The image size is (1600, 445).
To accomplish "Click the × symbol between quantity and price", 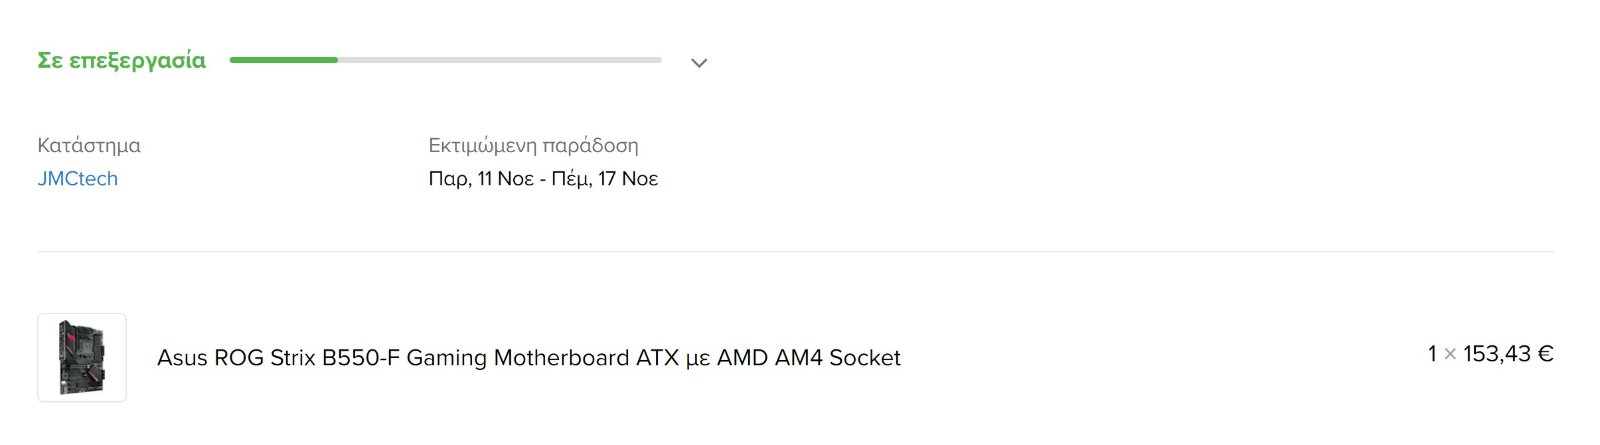I will (1450, 355).
